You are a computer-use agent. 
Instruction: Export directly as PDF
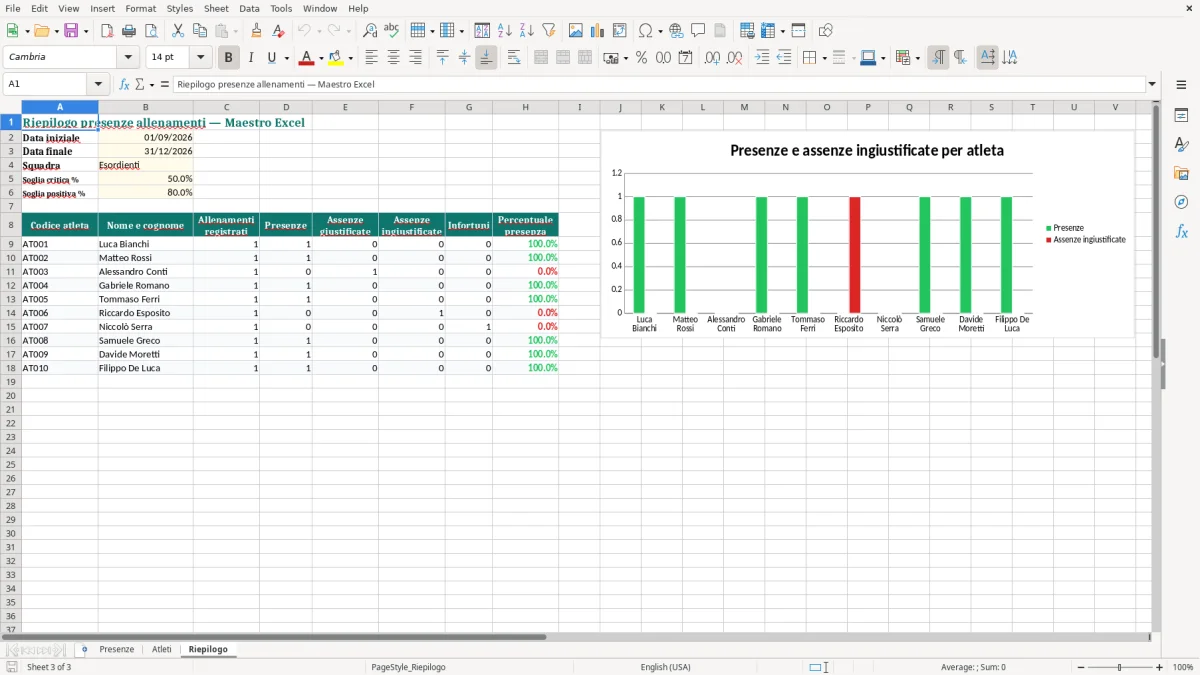107,31
